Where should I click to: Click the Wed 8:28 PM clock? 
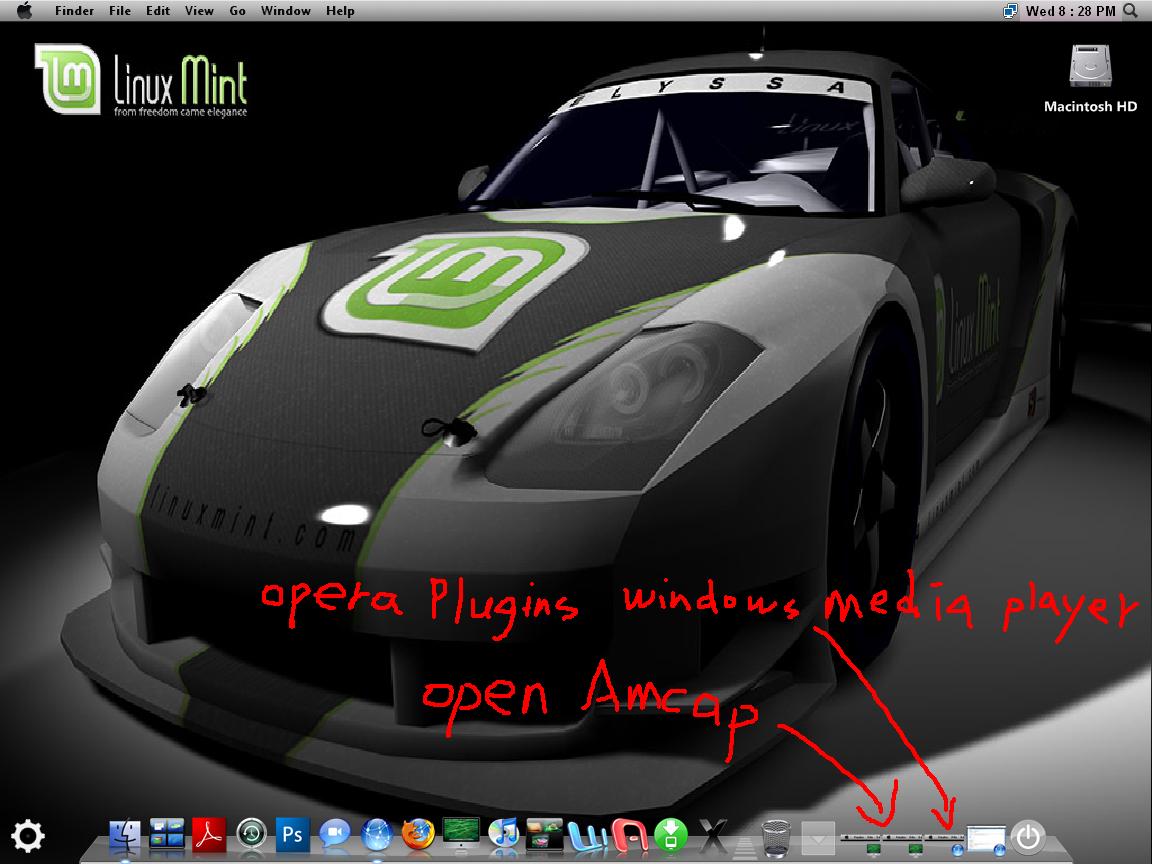coord(1070,11)
